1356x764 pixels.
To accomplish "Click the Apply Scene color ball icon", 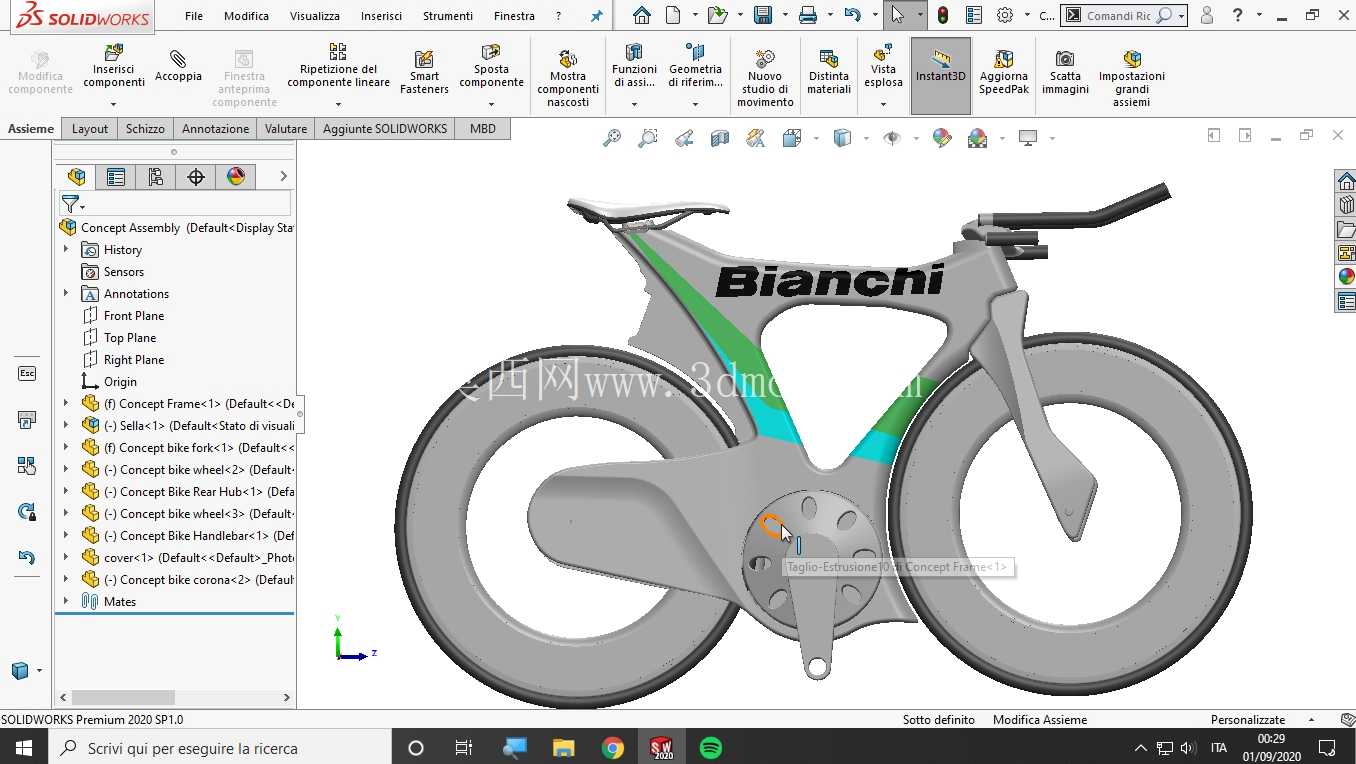I will pos(977,138).
